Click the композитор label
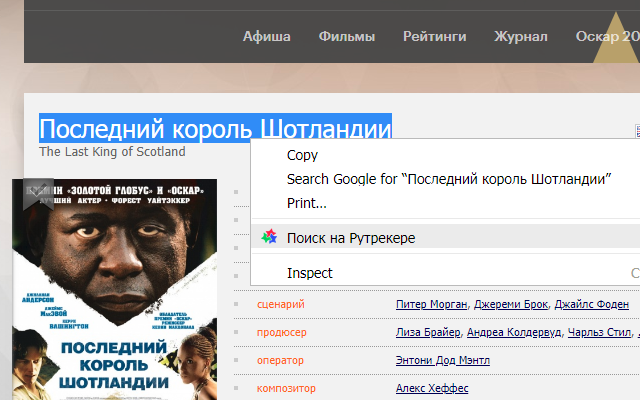 [286, 389]
